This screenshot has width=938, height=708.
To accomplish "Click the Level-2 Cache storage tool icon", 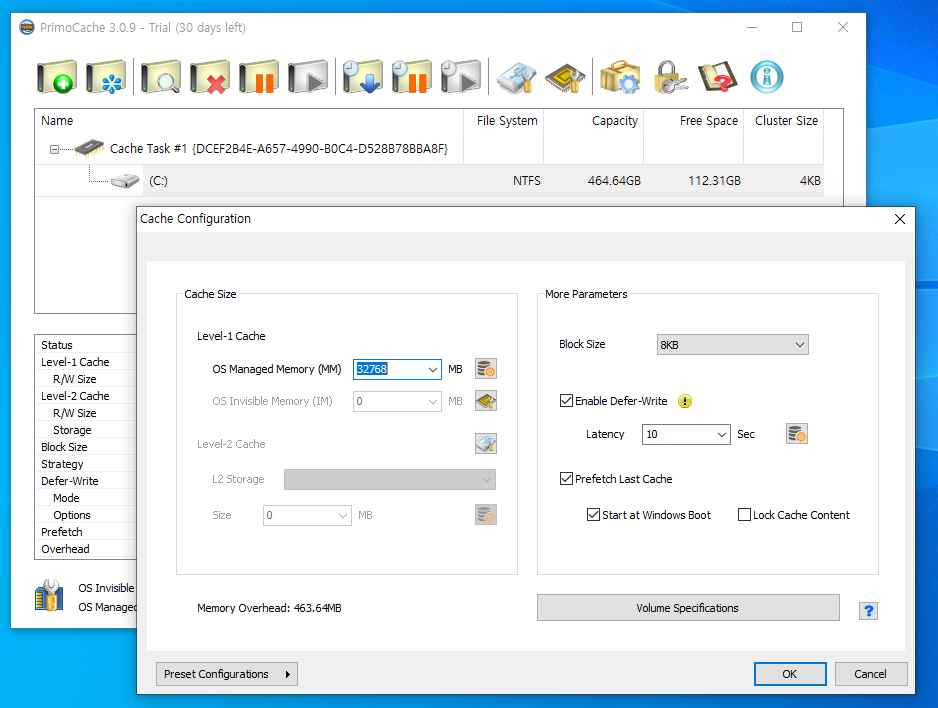I will [x=486, y=444].
